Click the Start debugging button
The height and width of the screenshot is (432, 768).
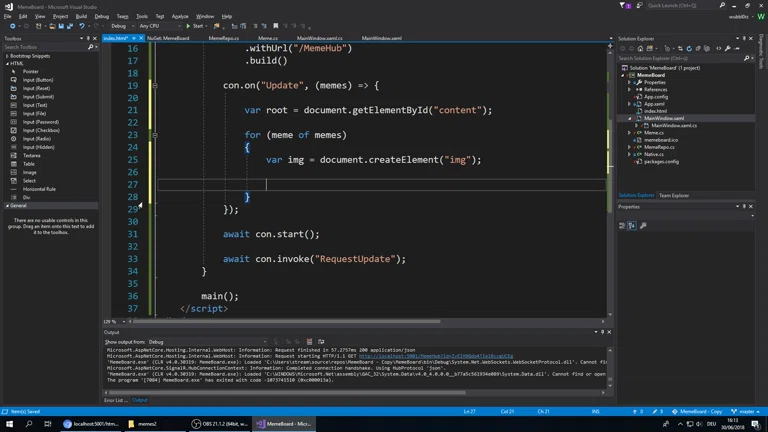click(x=194, y=26)
